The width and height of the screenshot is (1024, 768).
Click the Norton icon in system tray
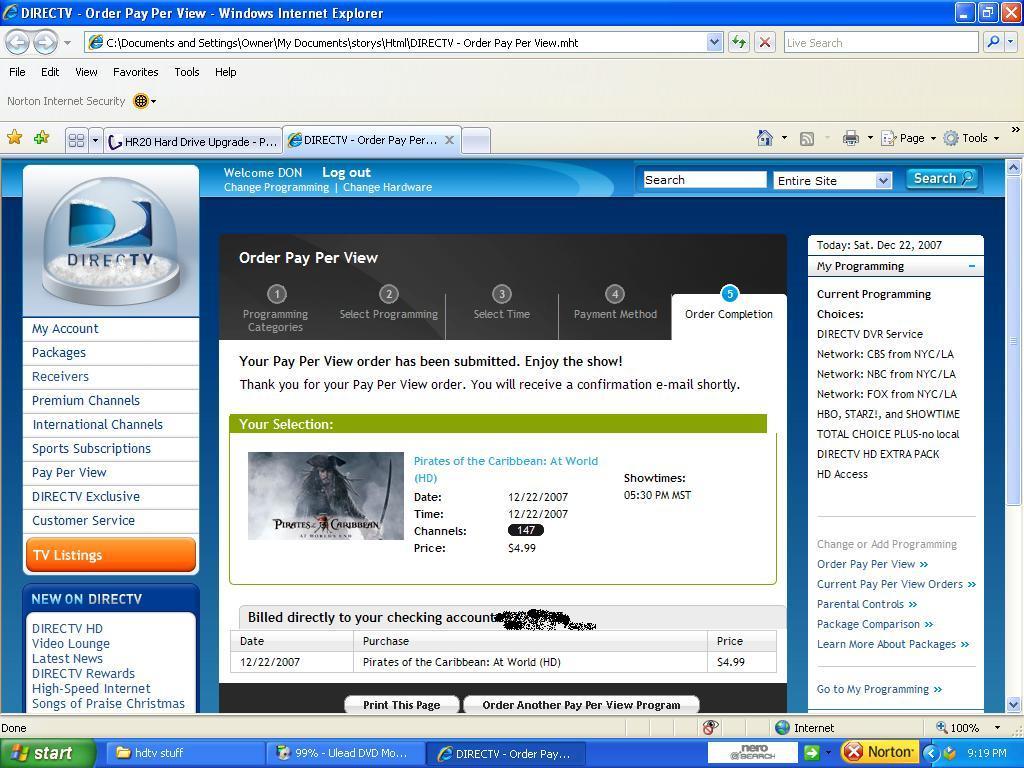point(879,752)
